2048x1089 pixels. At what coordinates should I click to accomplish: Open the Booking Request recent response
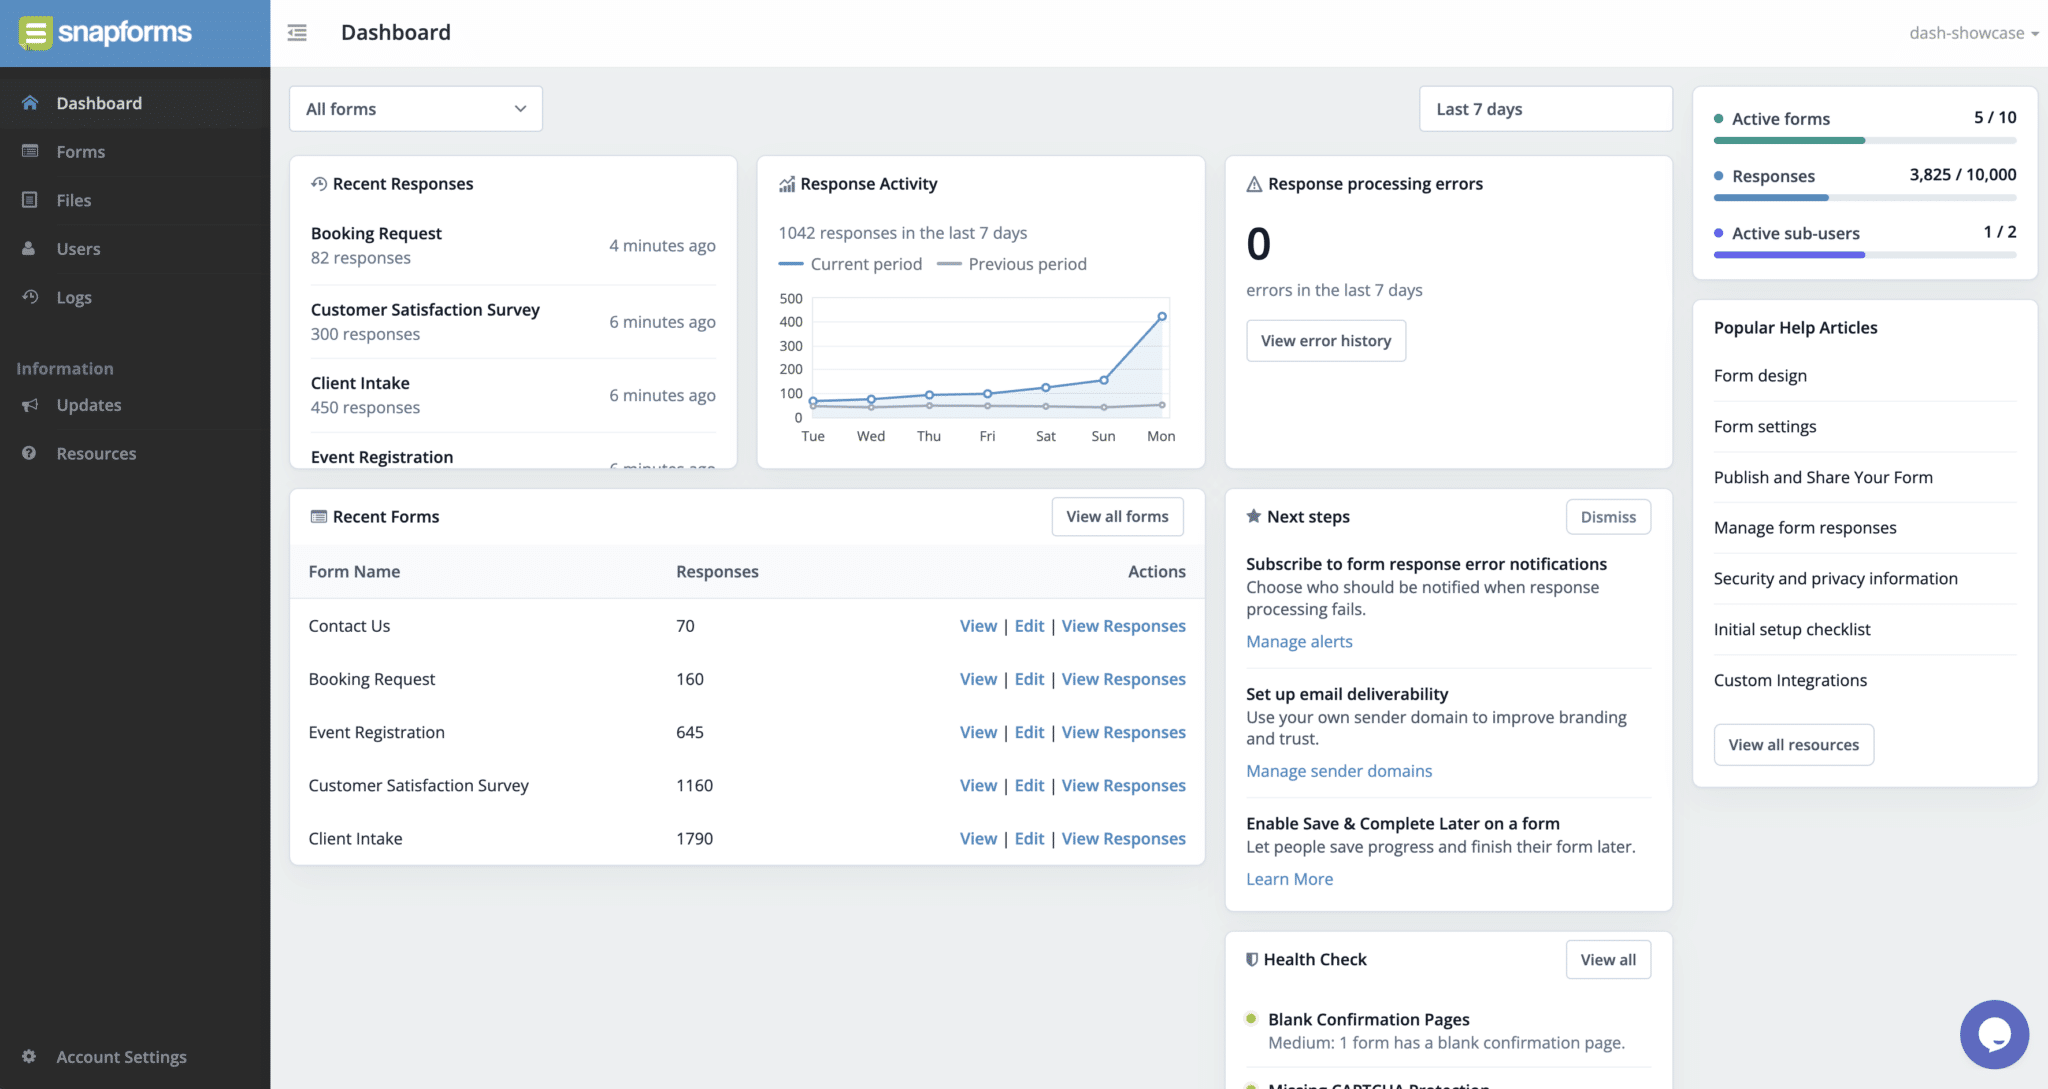[x=513, y=245]
